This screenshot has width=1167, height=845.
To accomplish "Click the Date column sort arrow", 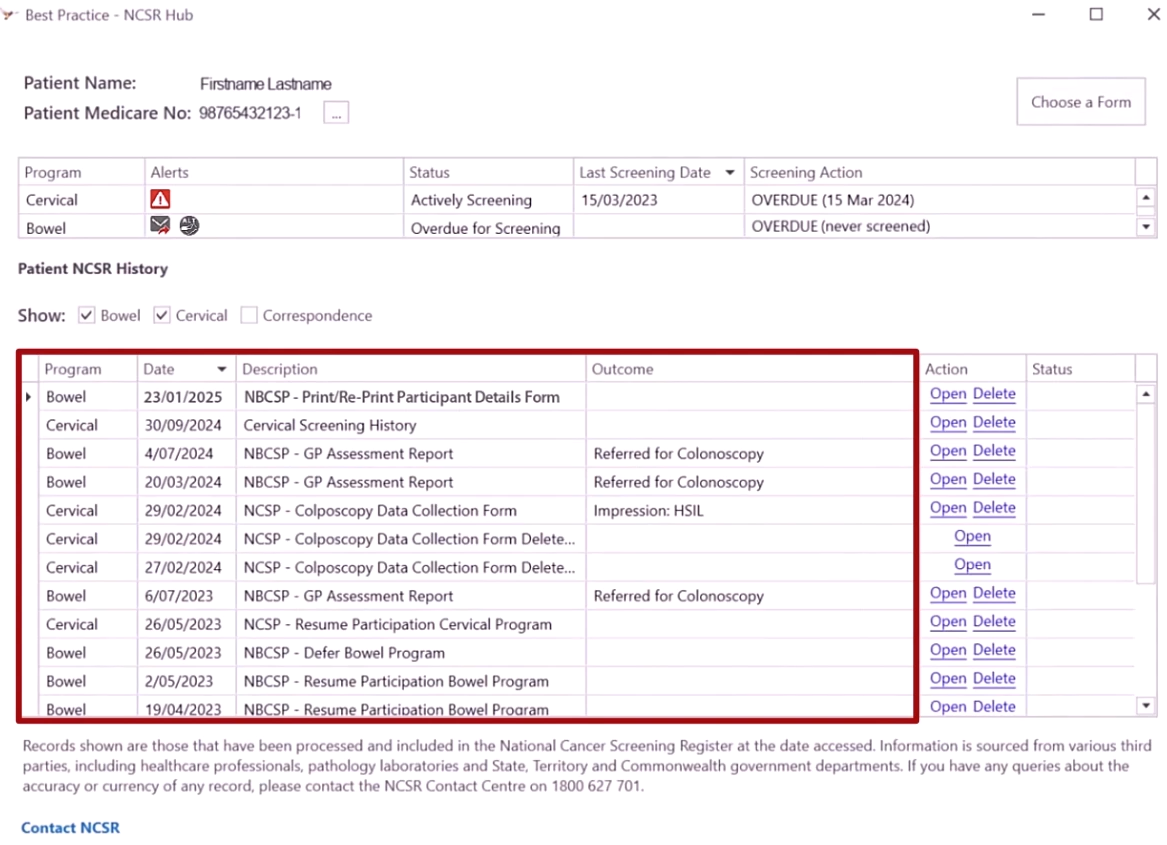I will pos(222,369).
